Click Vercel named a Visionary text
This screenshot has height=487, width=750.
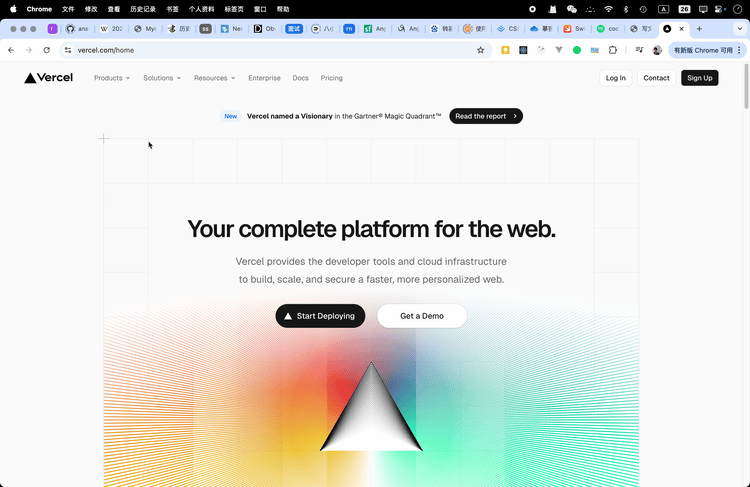click(289, 116)
